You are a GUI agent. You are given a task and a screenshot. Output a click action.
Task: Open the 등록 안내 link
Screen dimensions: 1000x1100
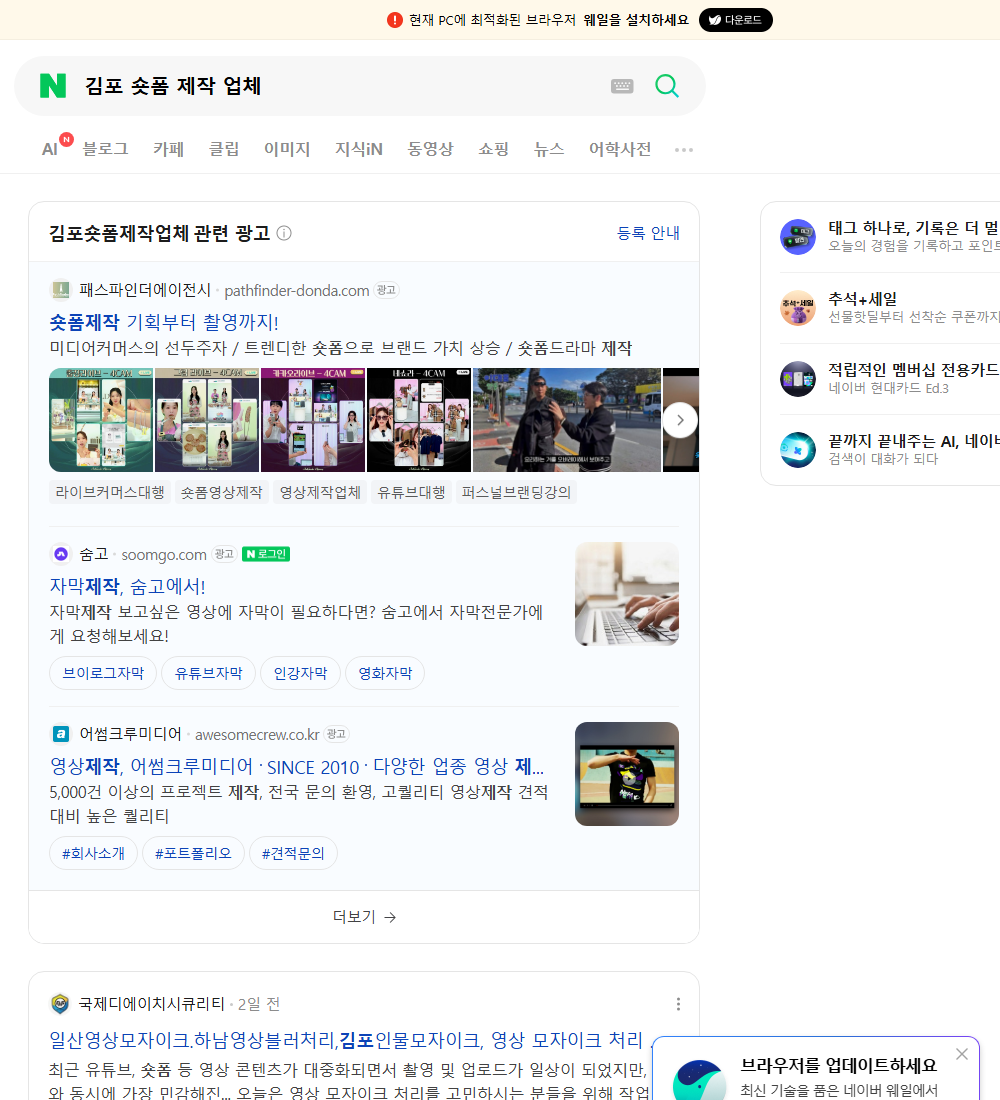pyautogui.click(x=648, y=233)
